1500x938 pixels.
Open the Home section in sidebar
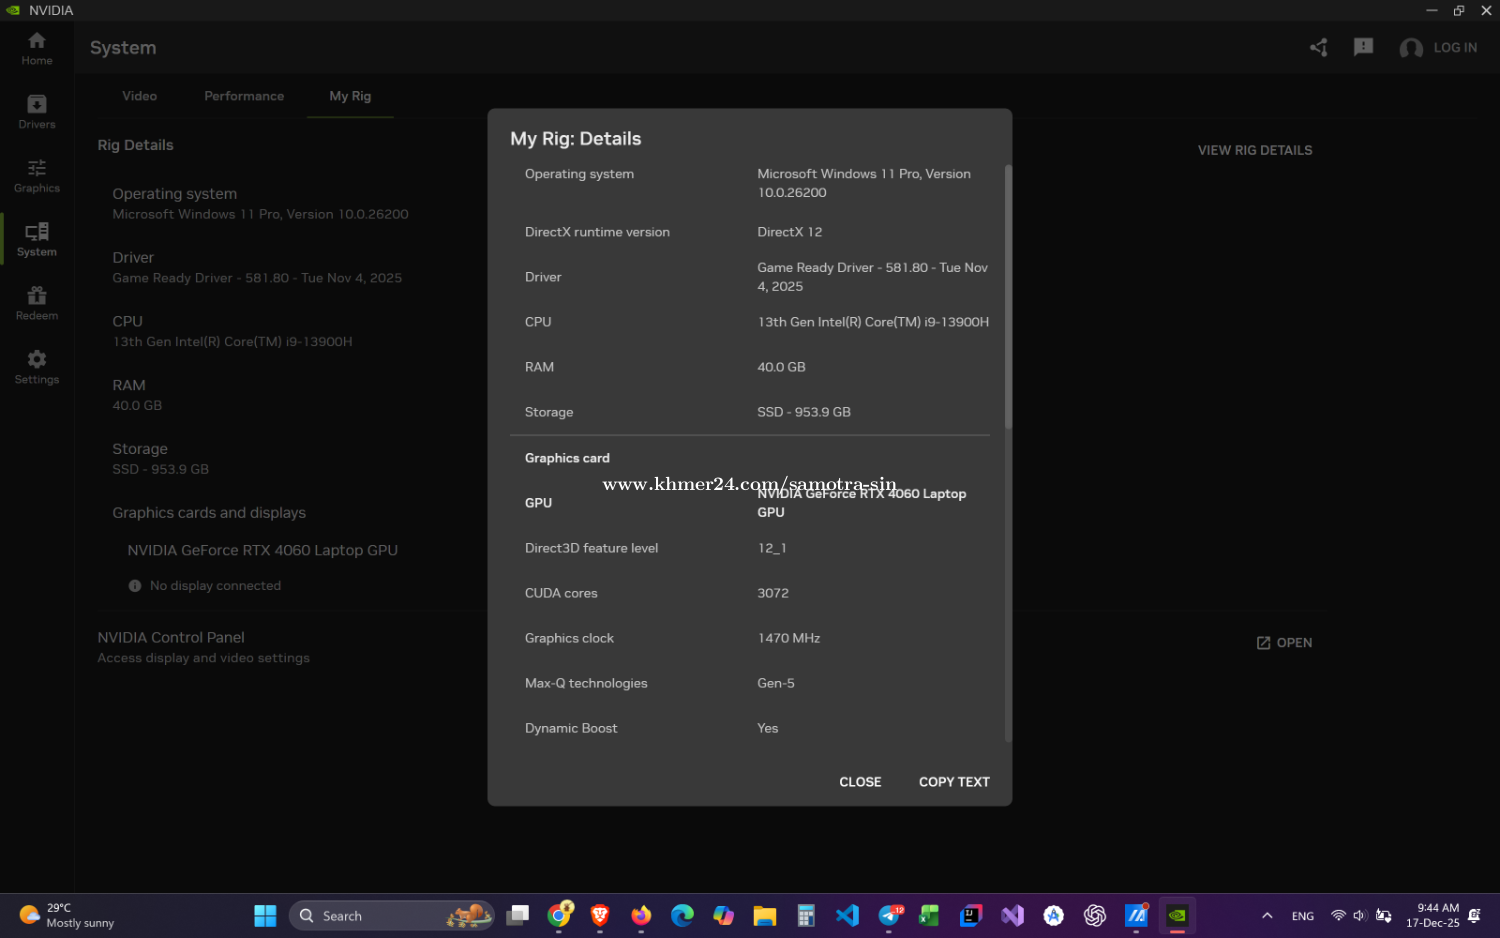tap(37, 47)
